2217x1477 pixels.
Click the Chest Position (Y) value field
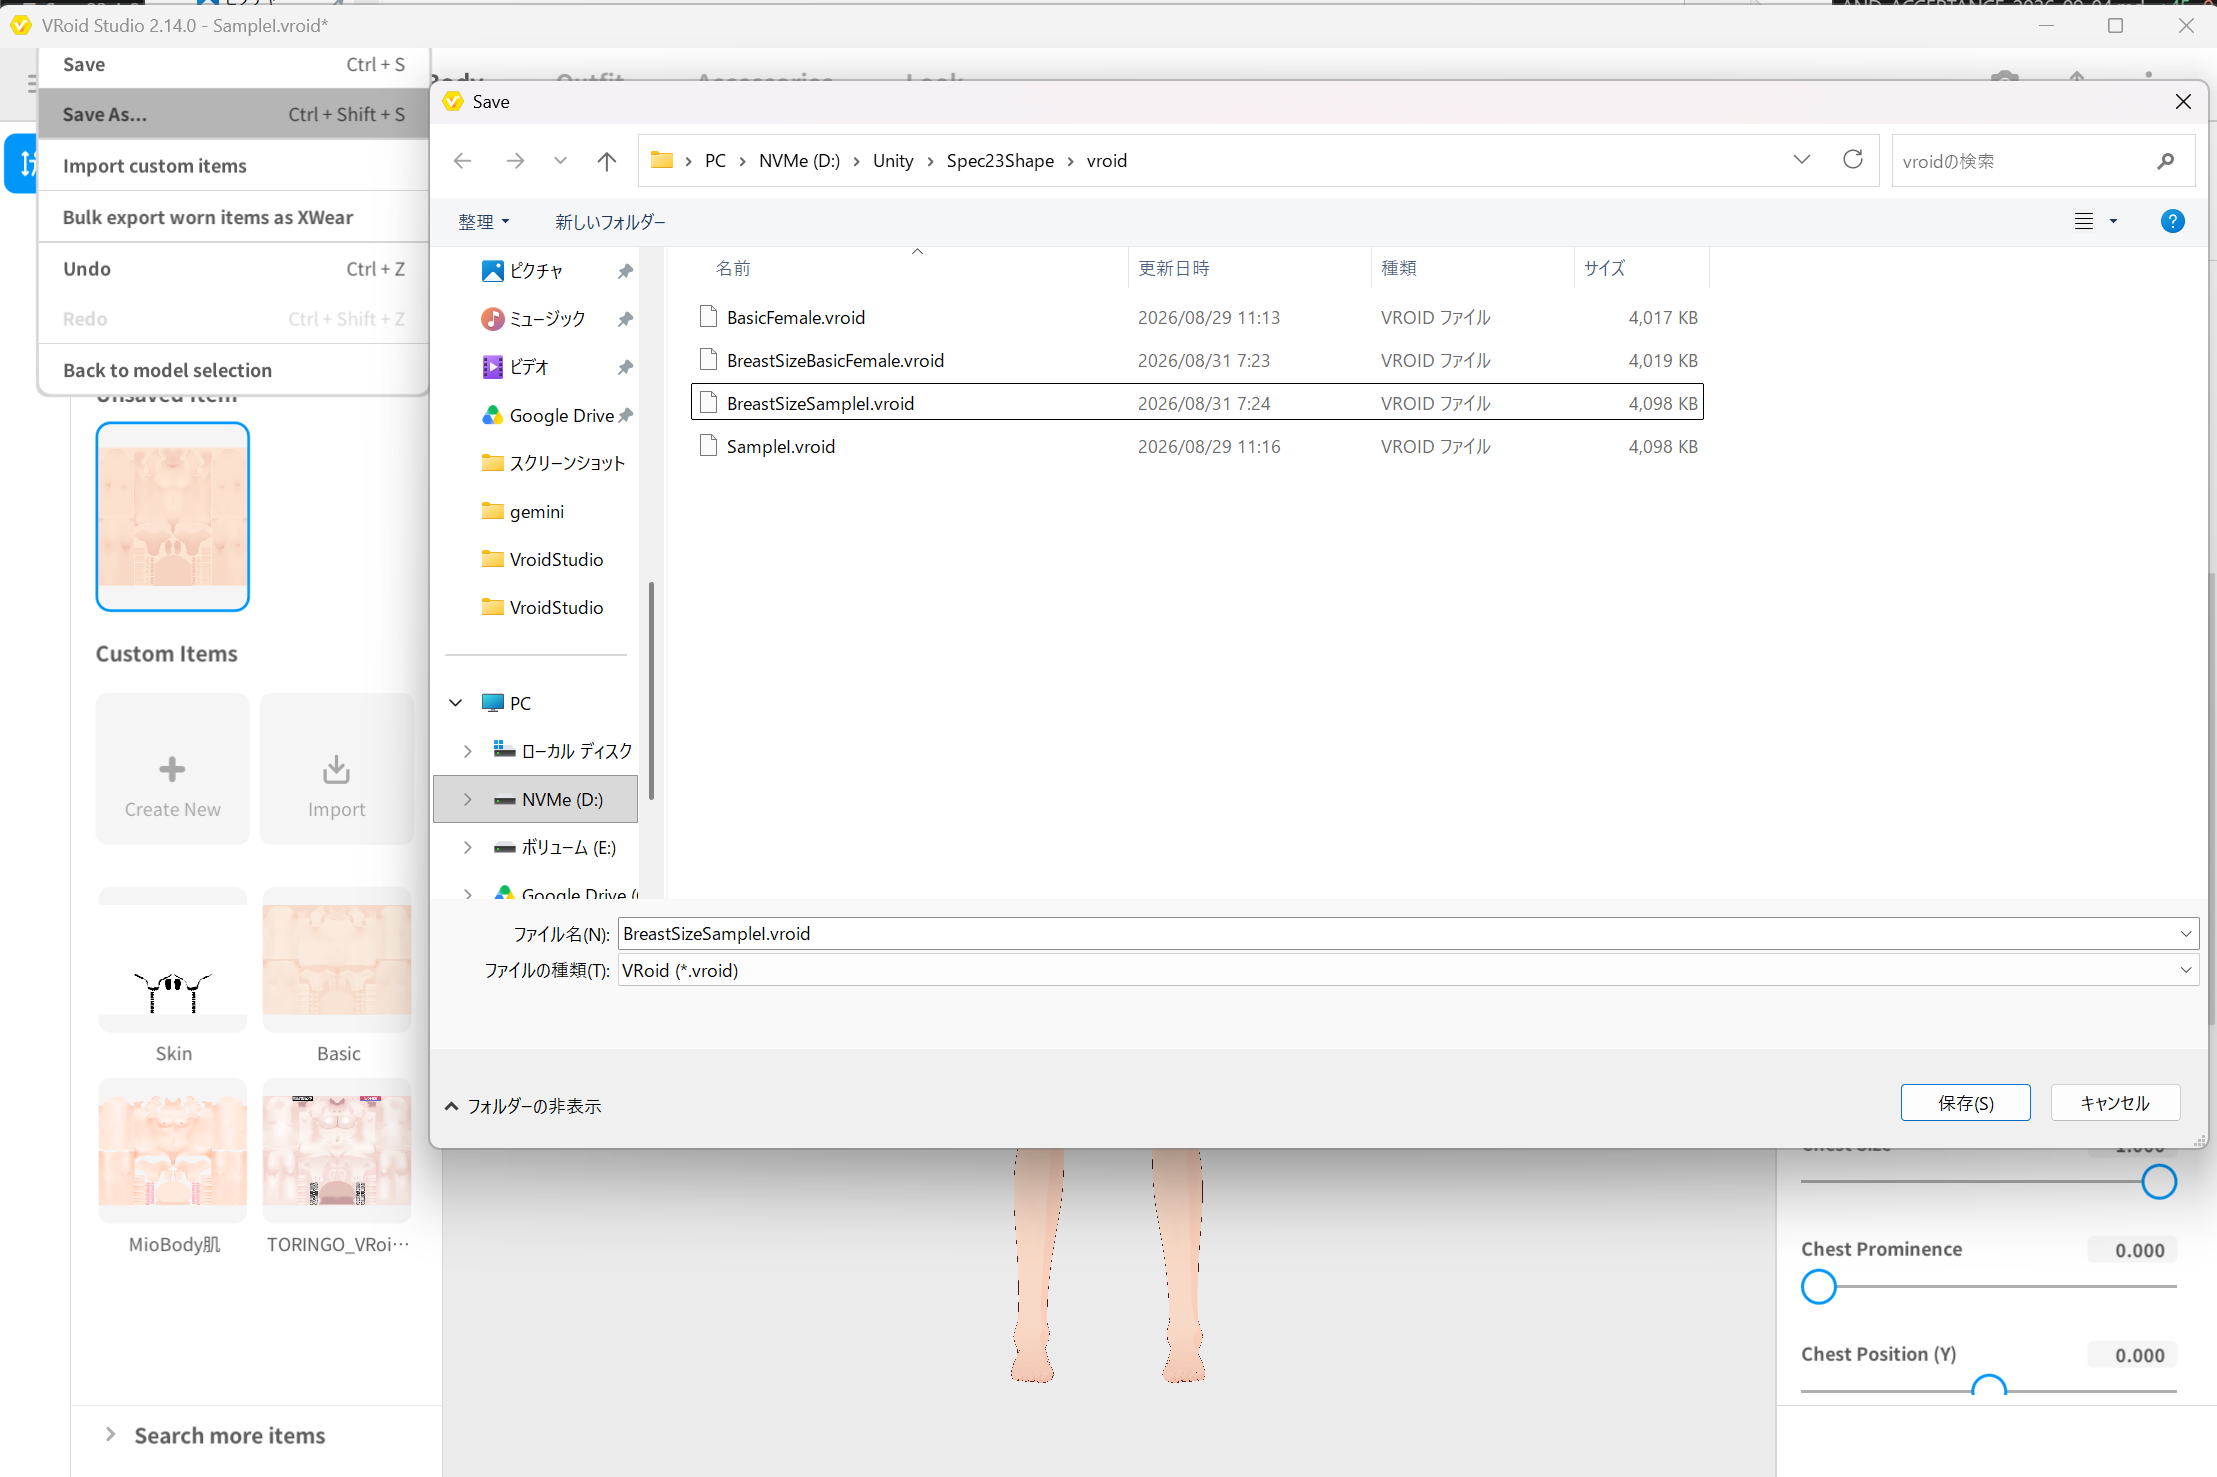pos(2133,1355)
